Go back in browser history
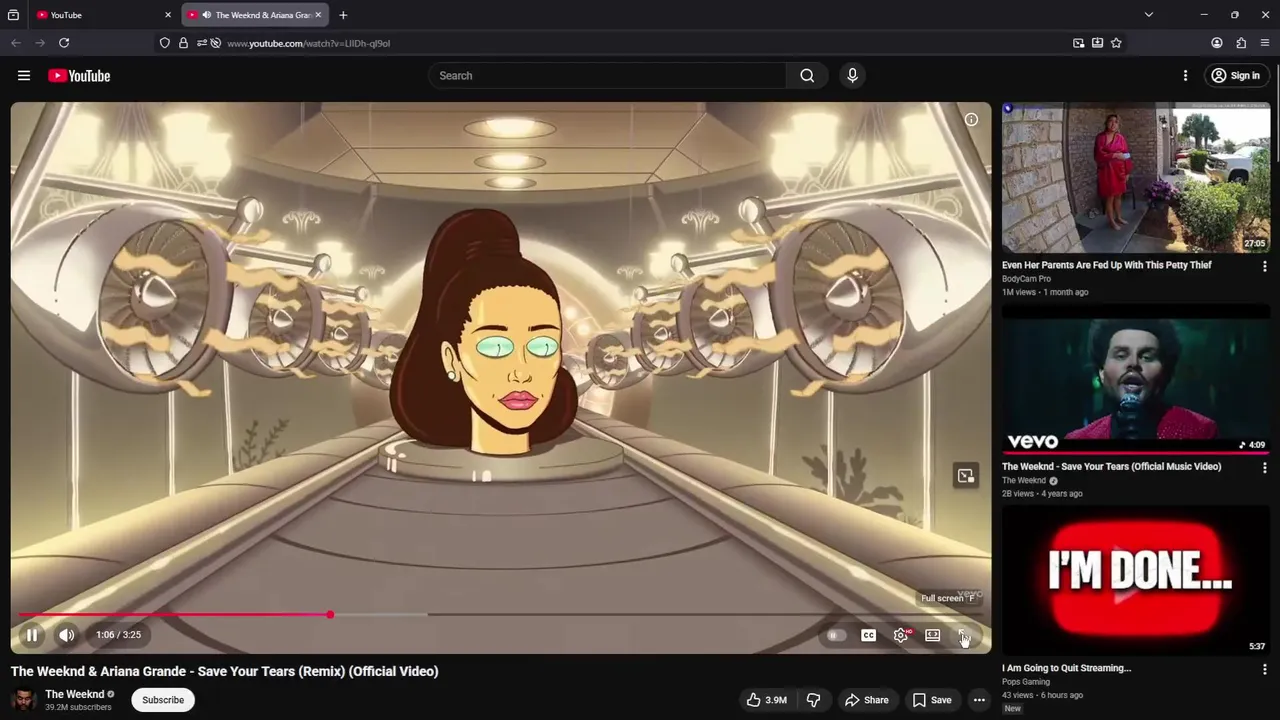Image resolution: width=1280 pixels, height=720 pixels. [x=16, y=43]
